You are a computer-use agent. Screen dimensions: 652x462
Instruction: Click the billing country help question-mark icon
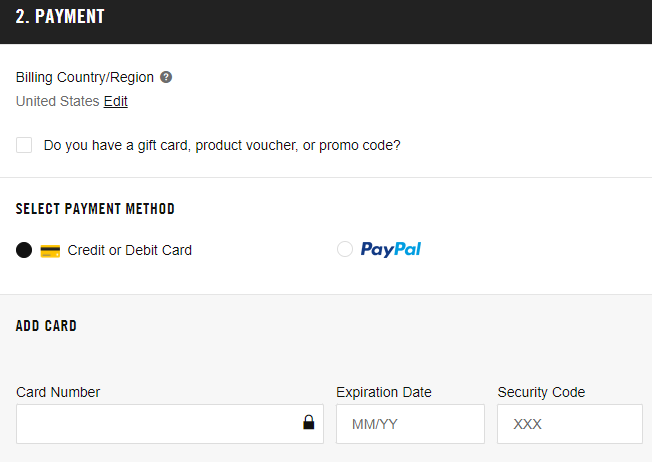[166, 77]
